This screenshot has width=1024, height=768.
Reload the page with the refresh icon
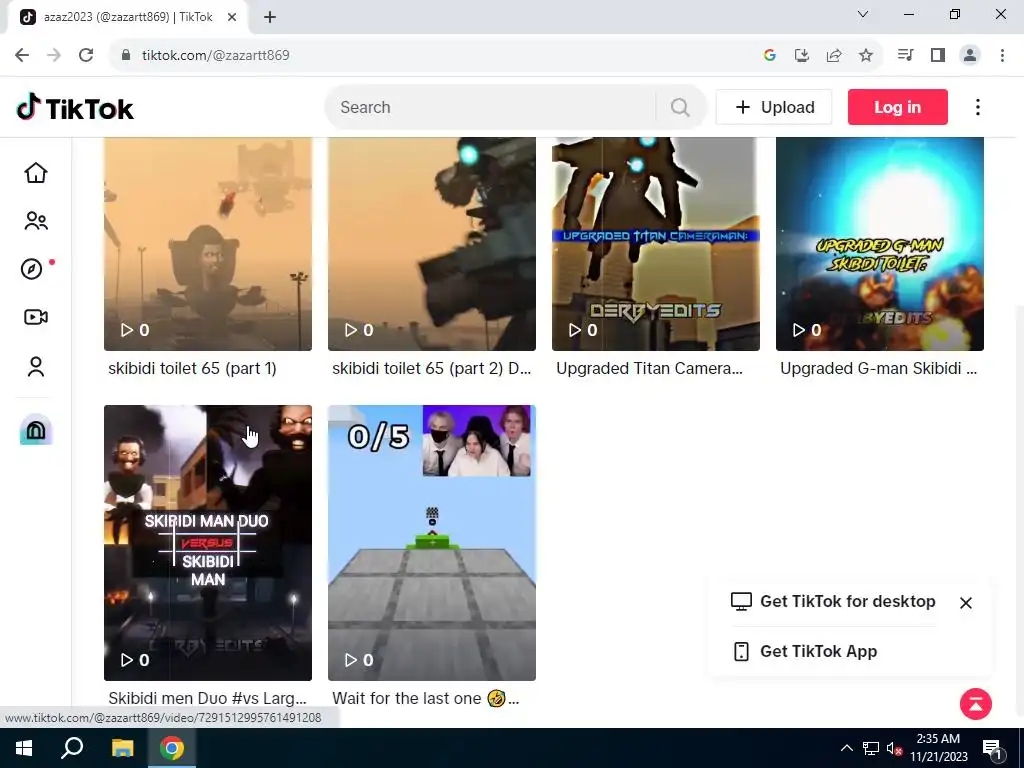pyautogui.click(x=86, y=55)
